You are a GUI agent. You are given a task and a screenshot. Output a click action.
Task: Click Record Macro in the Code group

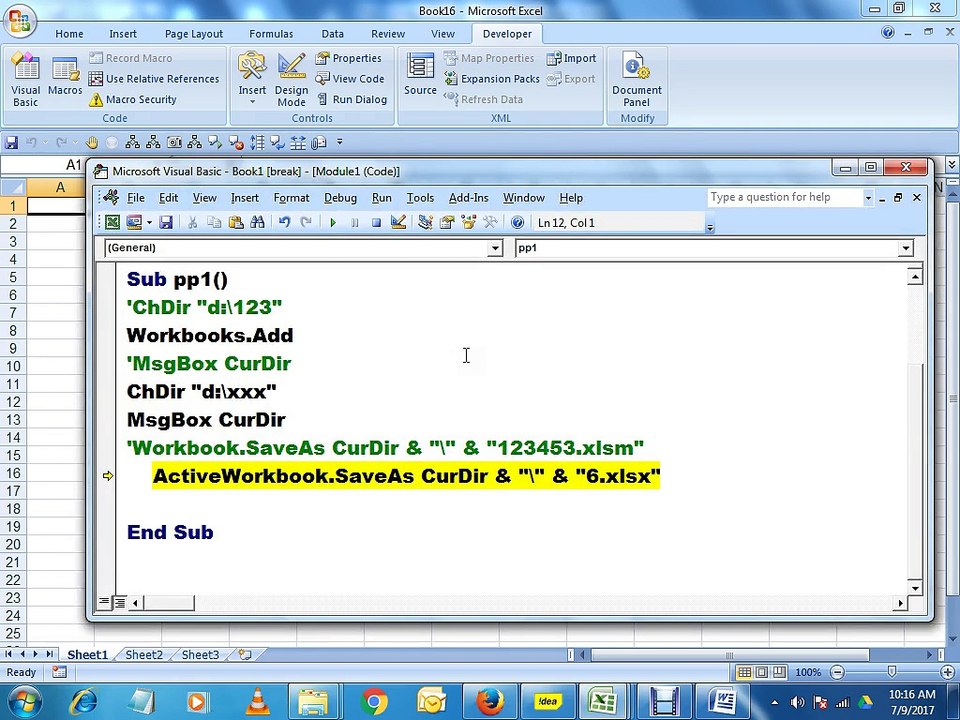130,58
